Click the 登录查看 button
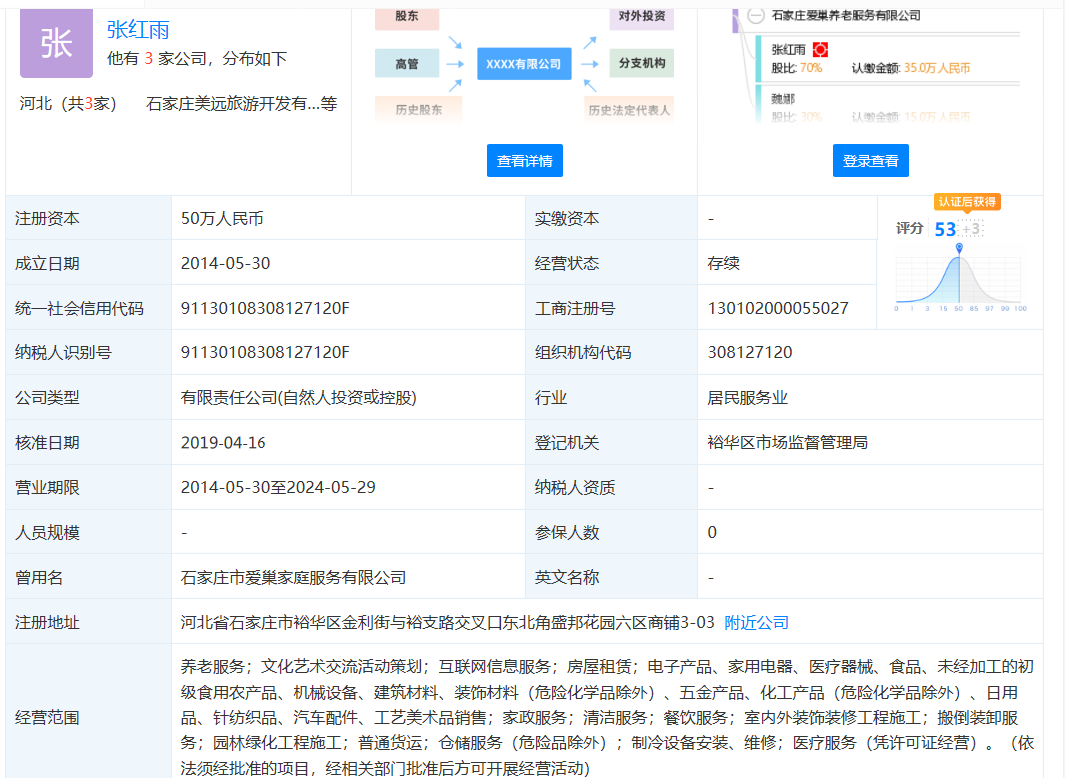 click(870, 160)
